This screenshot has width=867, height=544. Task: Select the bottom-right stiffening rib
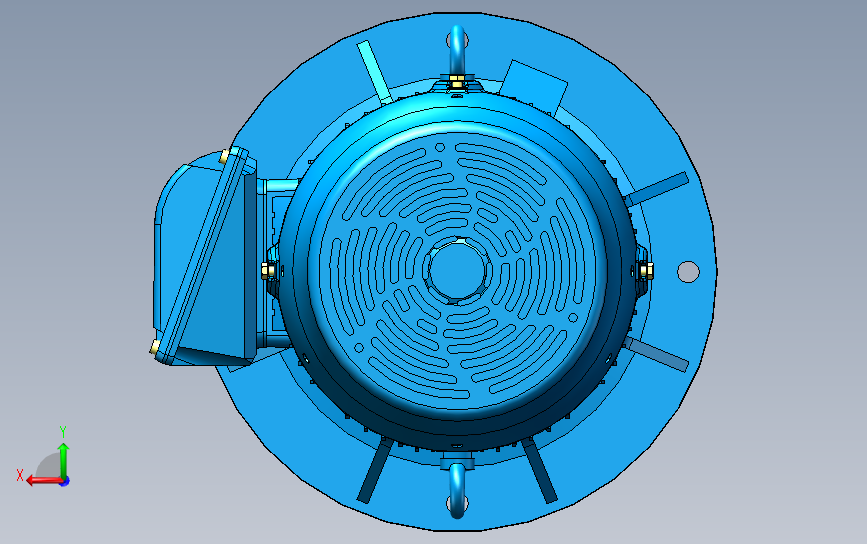(539, 471)
